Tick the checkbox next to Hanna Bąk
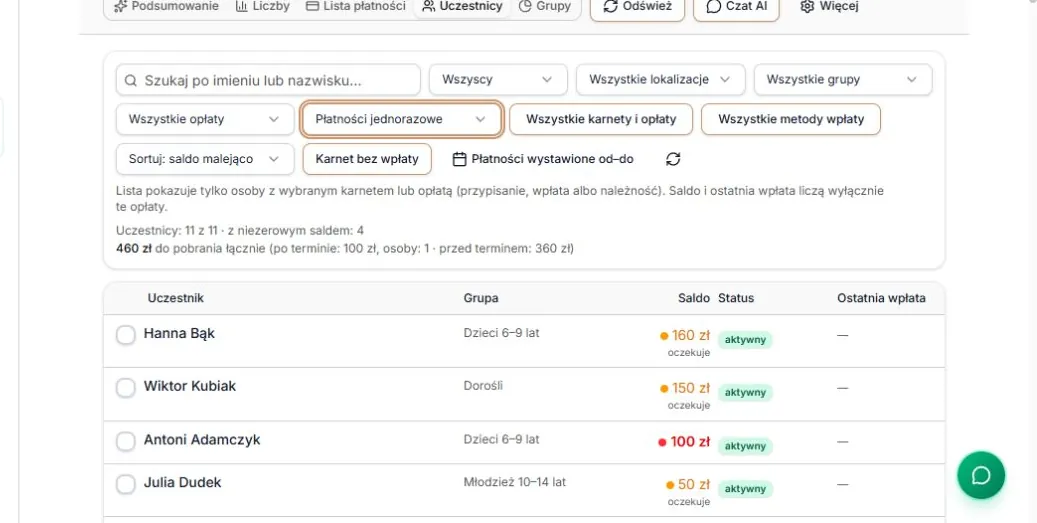 point(126,335)
